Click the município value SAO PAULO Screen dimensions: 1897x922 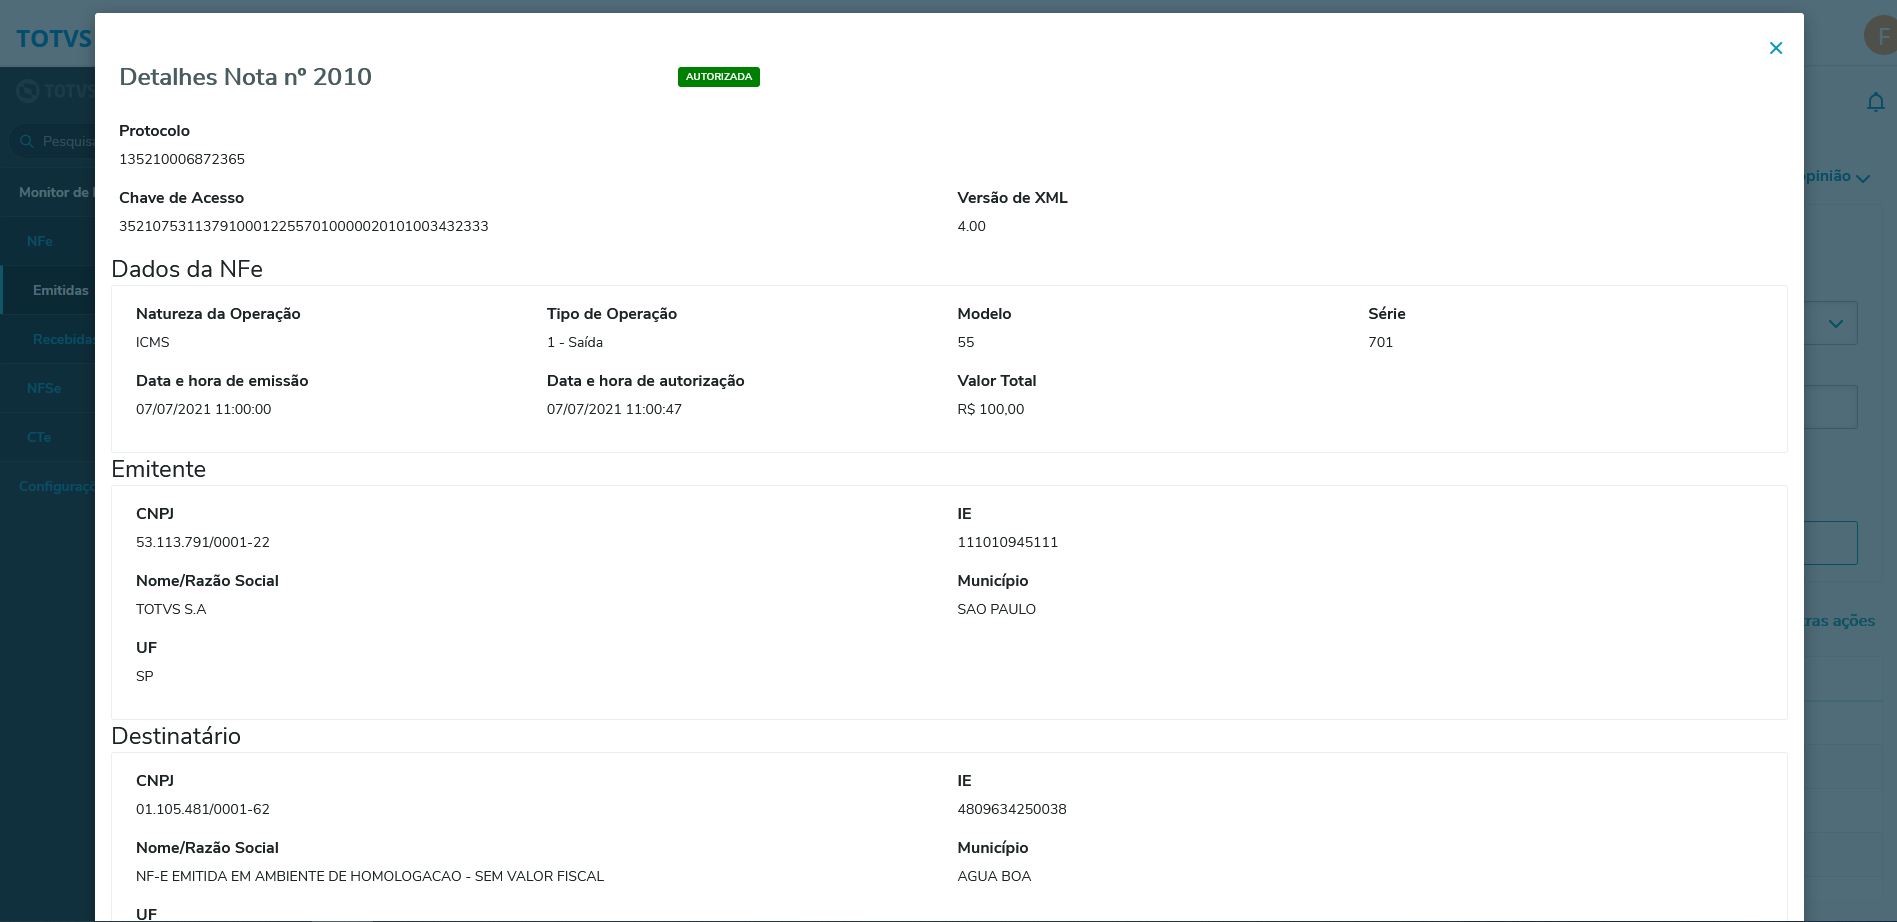tap(997, 609)
